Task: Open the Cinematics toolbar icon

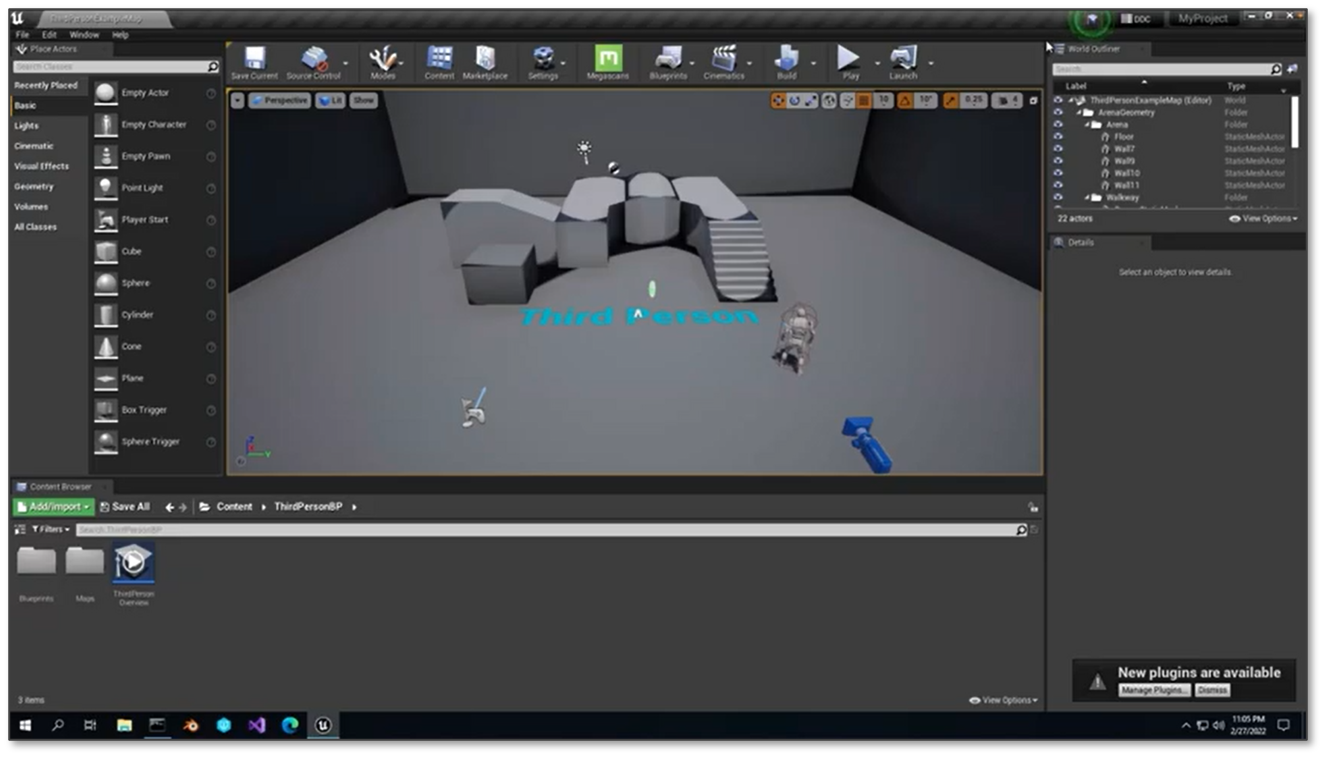Action: tap(724, 62)
